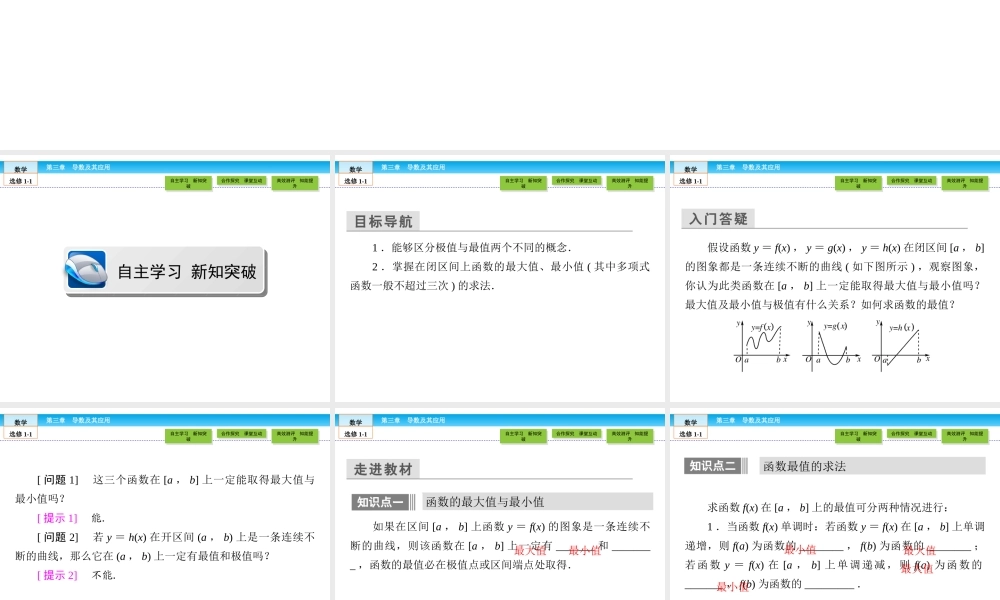
Task: Click the y=f(x) graph thumbnail in 入门答疑 slide
Action: (x=762, y=342)
